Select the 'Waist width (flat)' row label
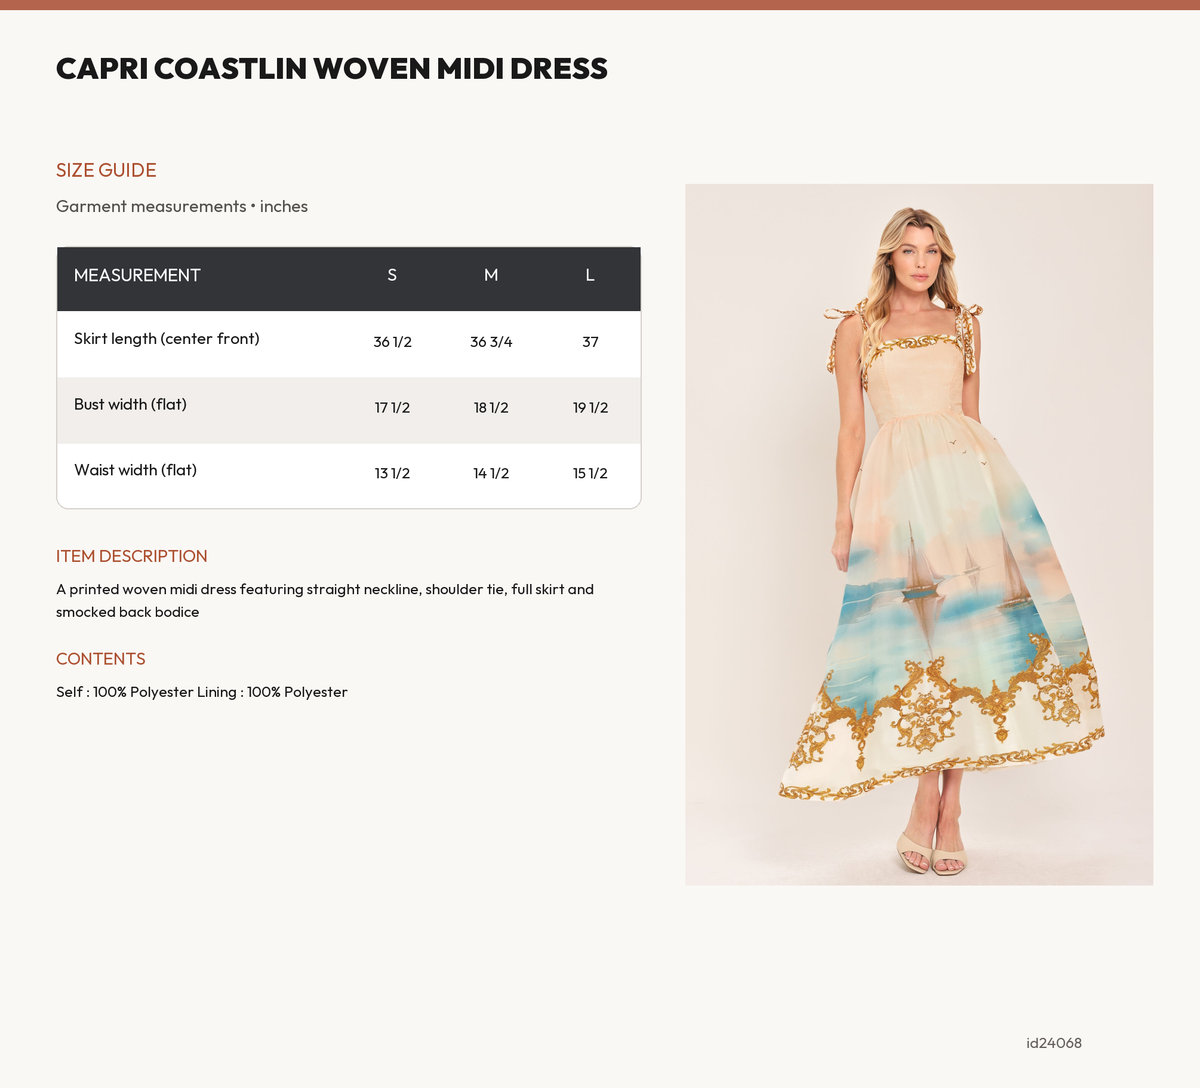1200x1088 pixels. [135, 470]
